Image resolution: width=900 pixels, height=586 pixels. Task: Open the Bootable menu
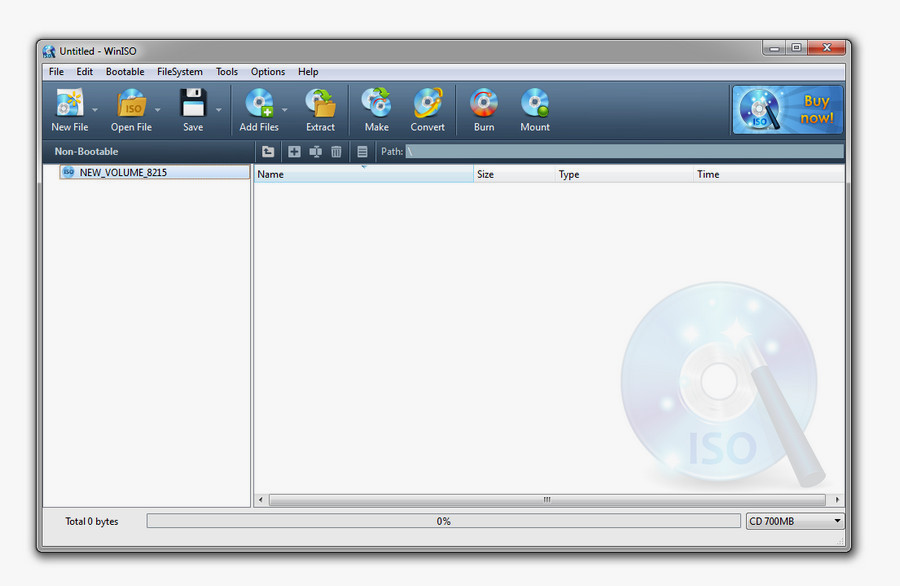click(125, 72)
